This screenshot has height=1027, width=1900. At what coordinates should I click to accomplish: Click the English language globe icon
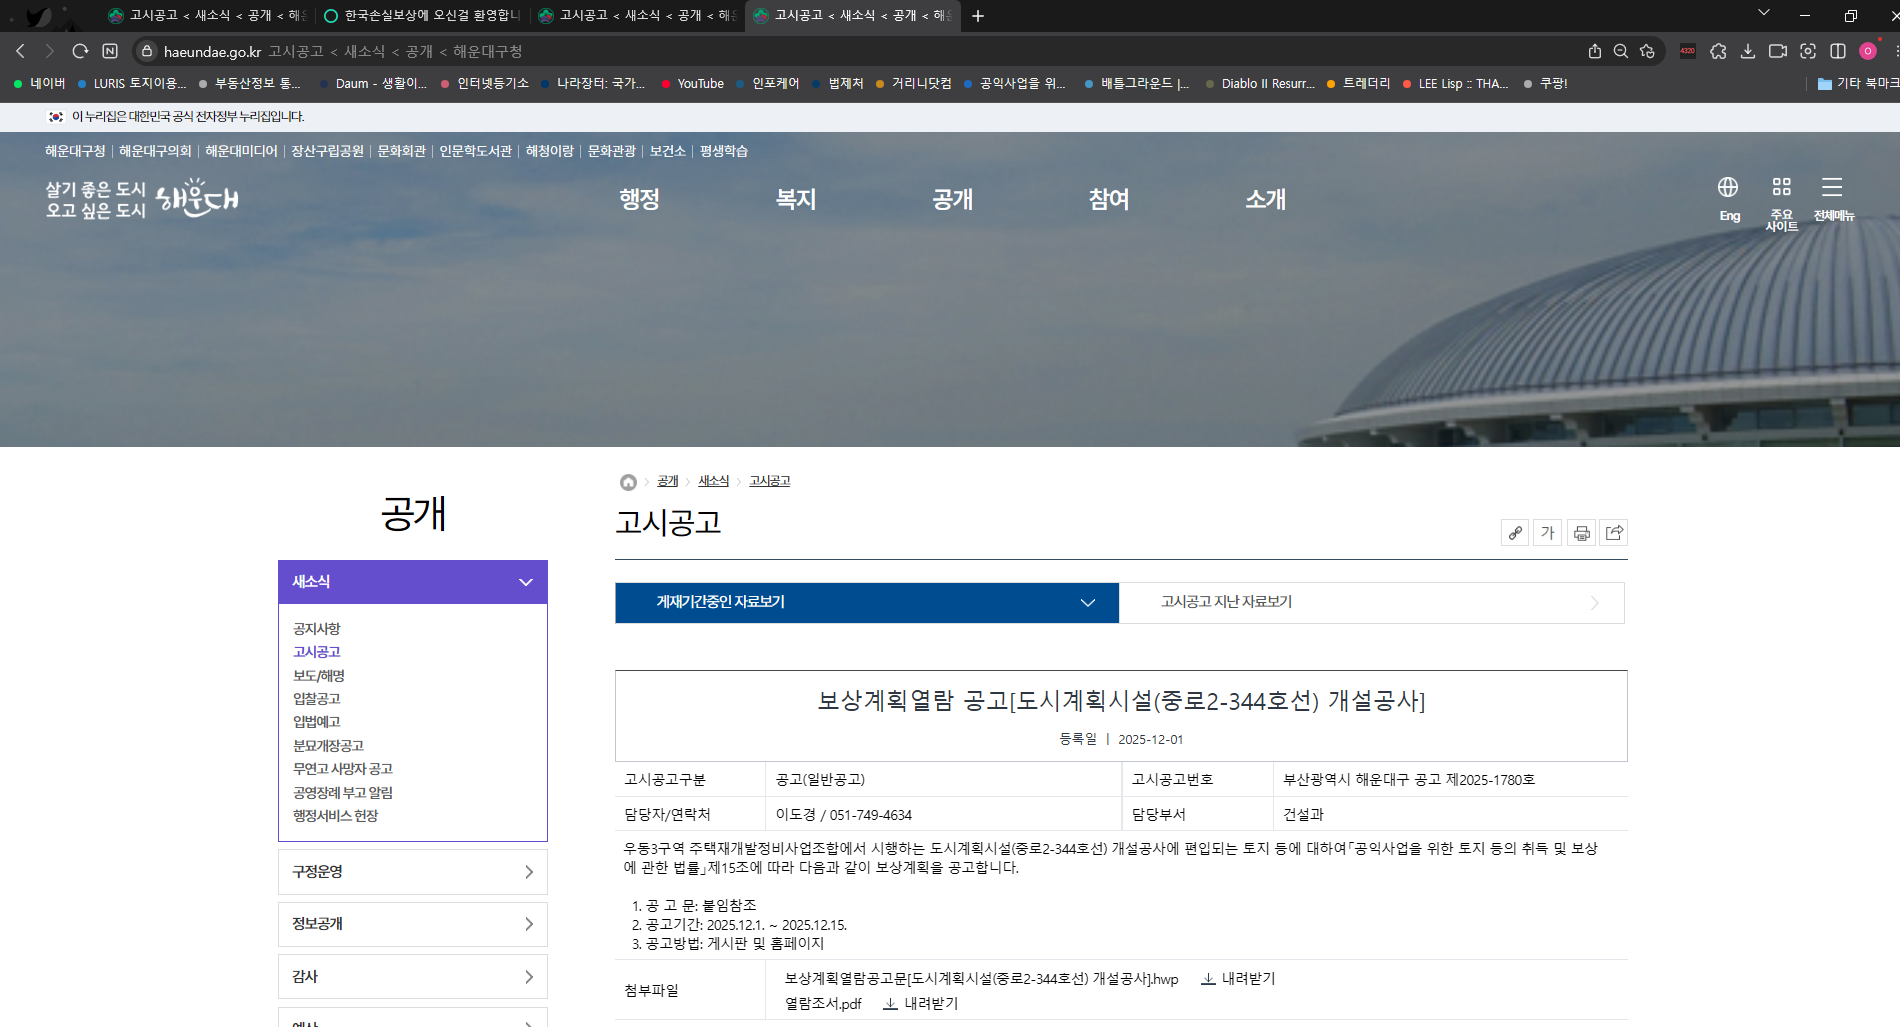[x=1728, y=188]
